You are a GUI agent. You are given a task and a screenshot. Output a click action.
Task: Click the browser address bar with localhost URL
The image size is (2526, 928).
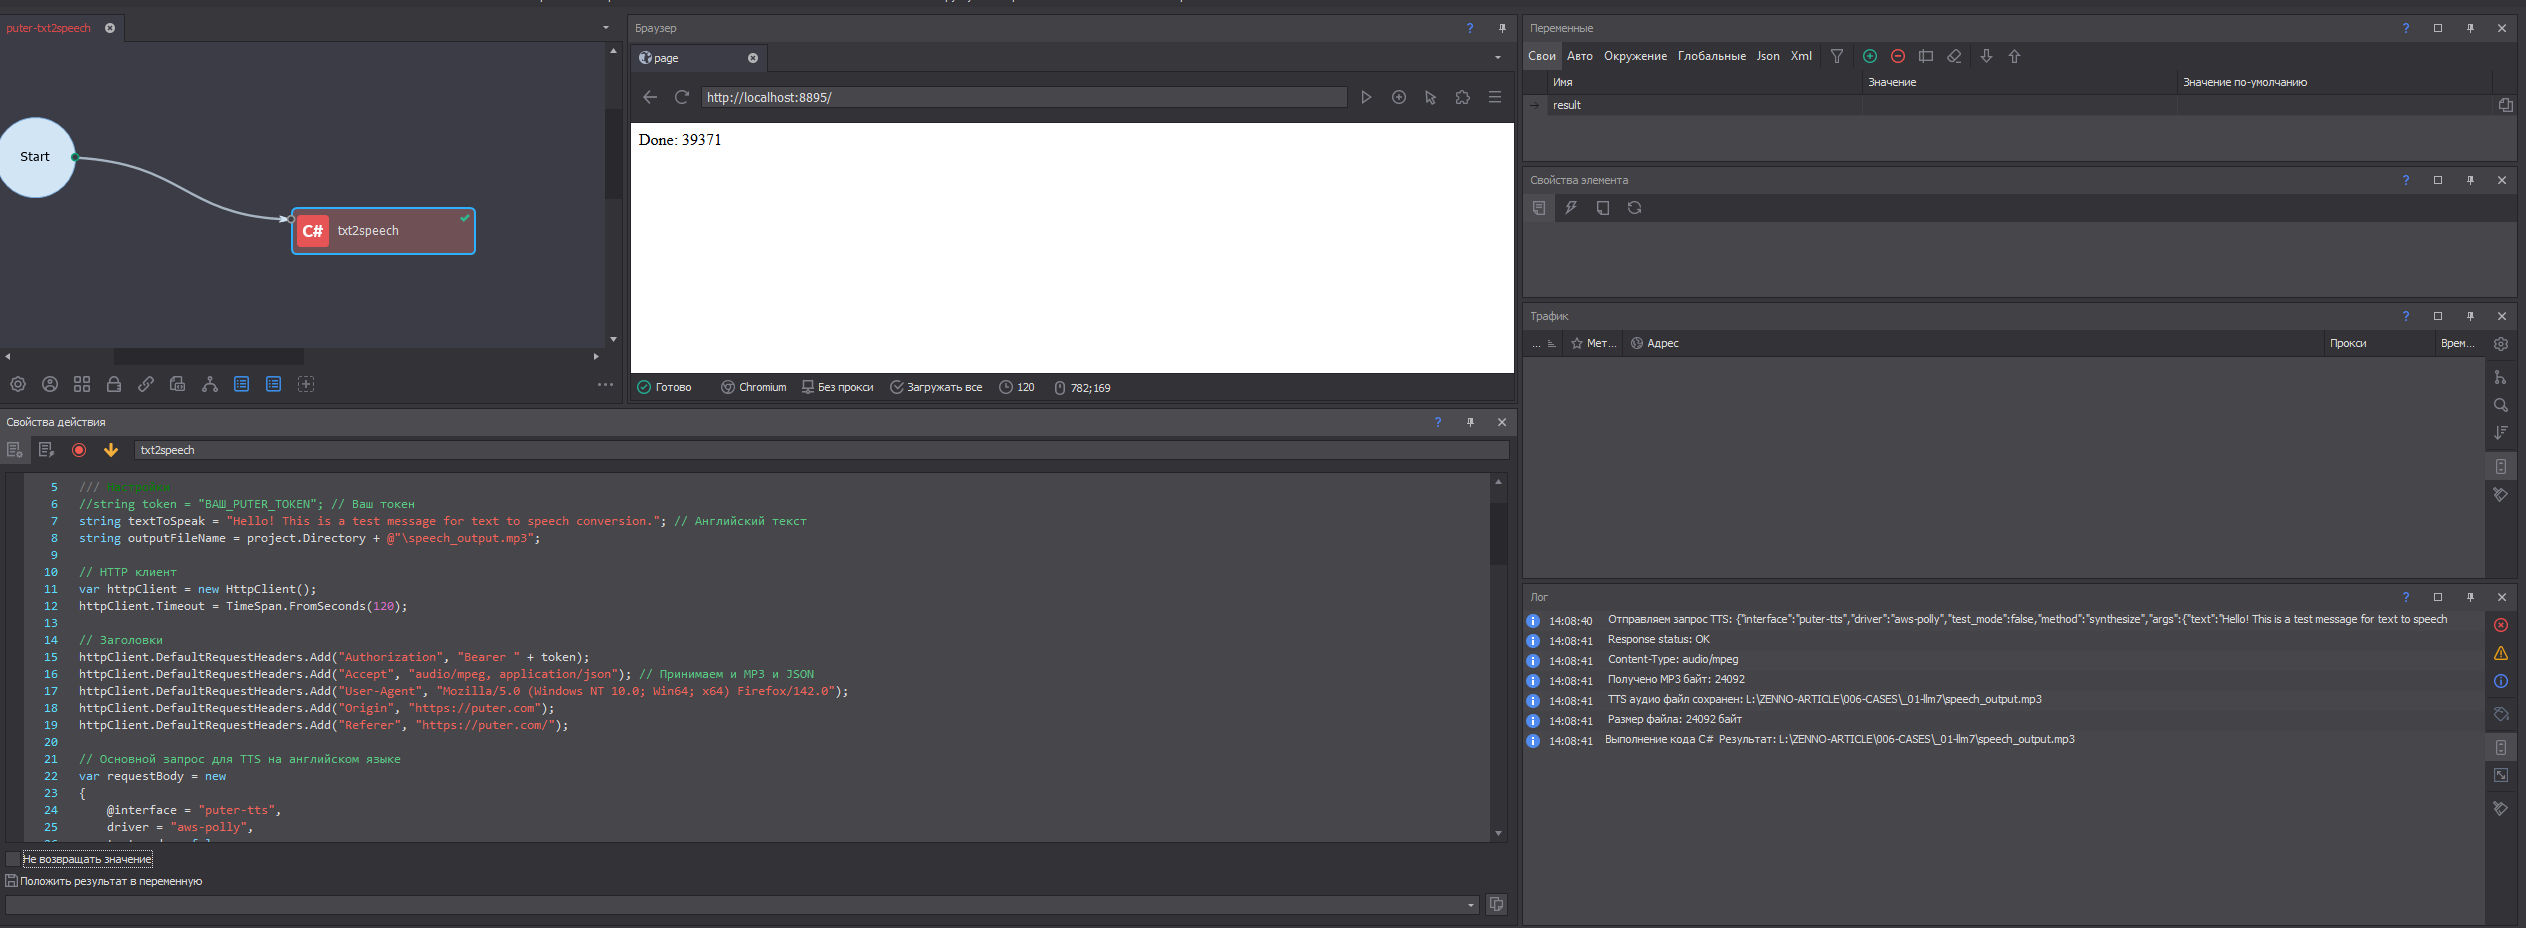point(1022,97)
